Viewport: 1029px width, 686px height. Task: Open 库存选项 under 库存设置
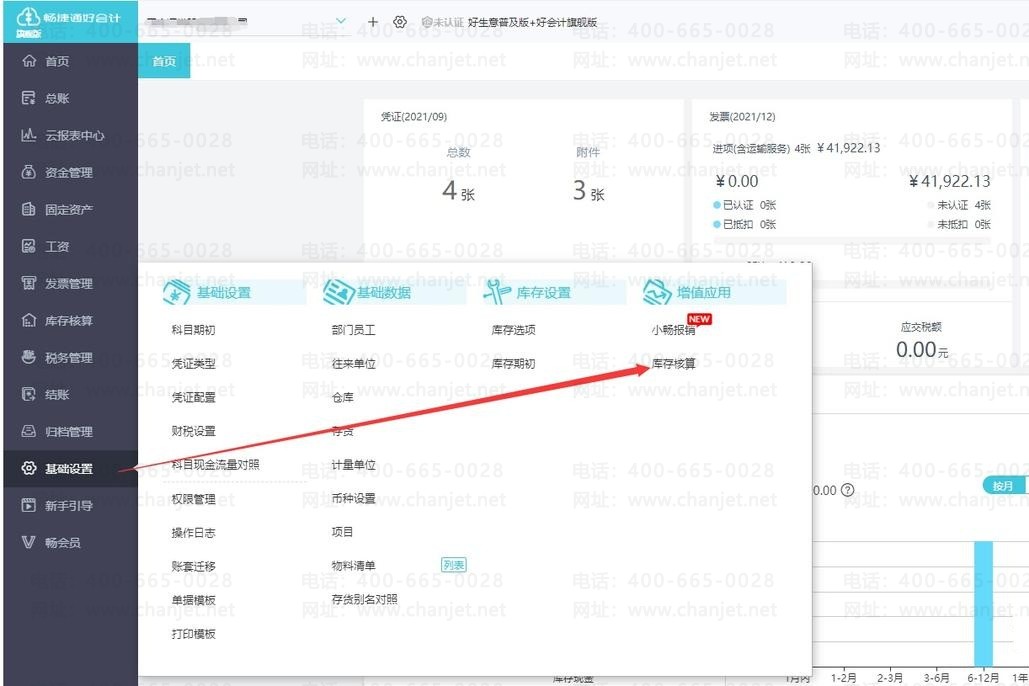pyautogui.click(x=513, y=330)
